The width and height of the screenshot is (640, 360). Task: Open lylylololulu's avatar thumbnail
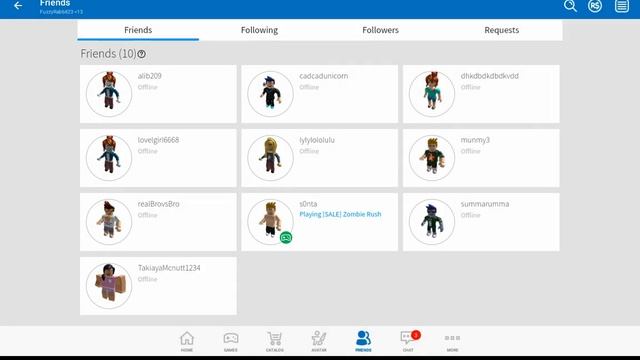pos(270,158)
